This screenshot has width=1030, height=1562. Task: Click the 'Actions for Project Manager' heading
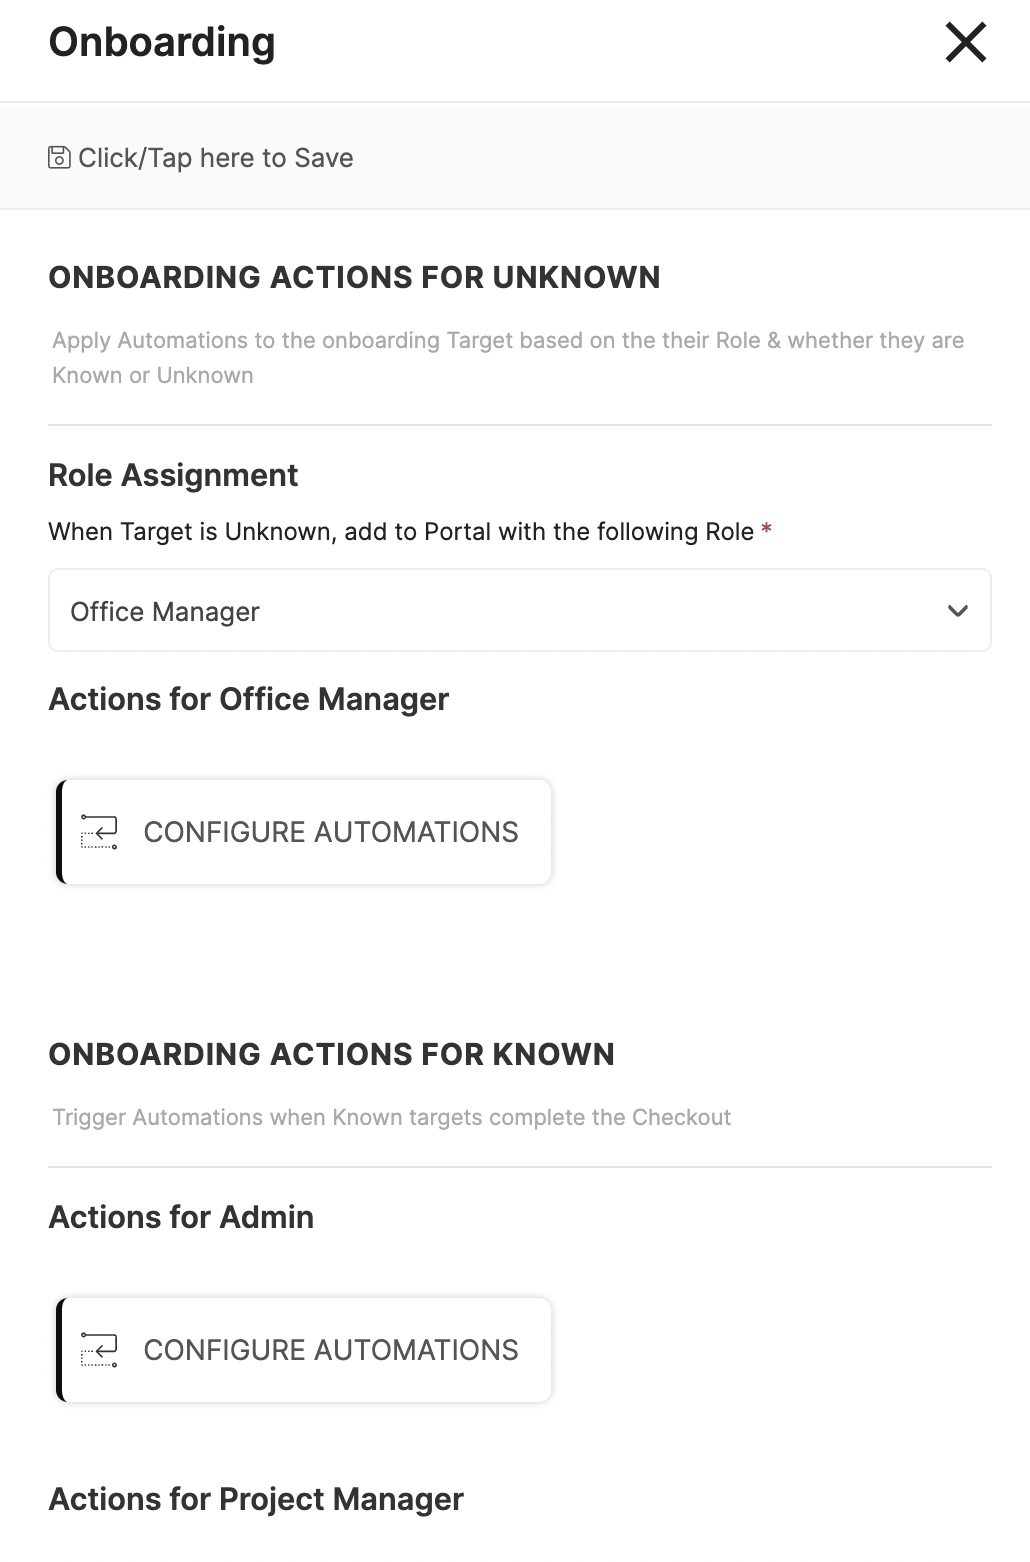(256, 1499)
